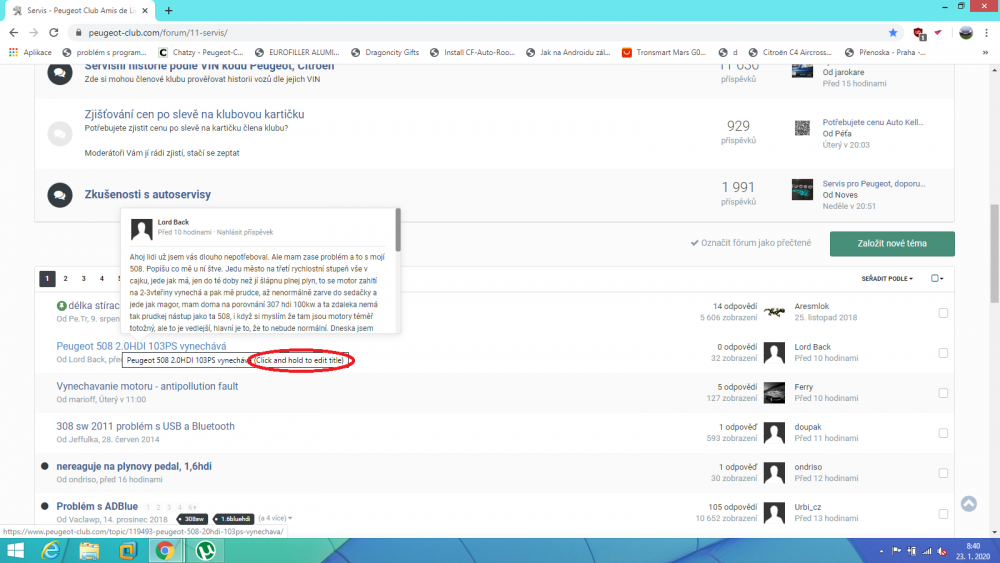Open Aresmlok's avatar thumbnail
The height and width of the screenshot is (563, 1000).
click(x=774, y=312)
